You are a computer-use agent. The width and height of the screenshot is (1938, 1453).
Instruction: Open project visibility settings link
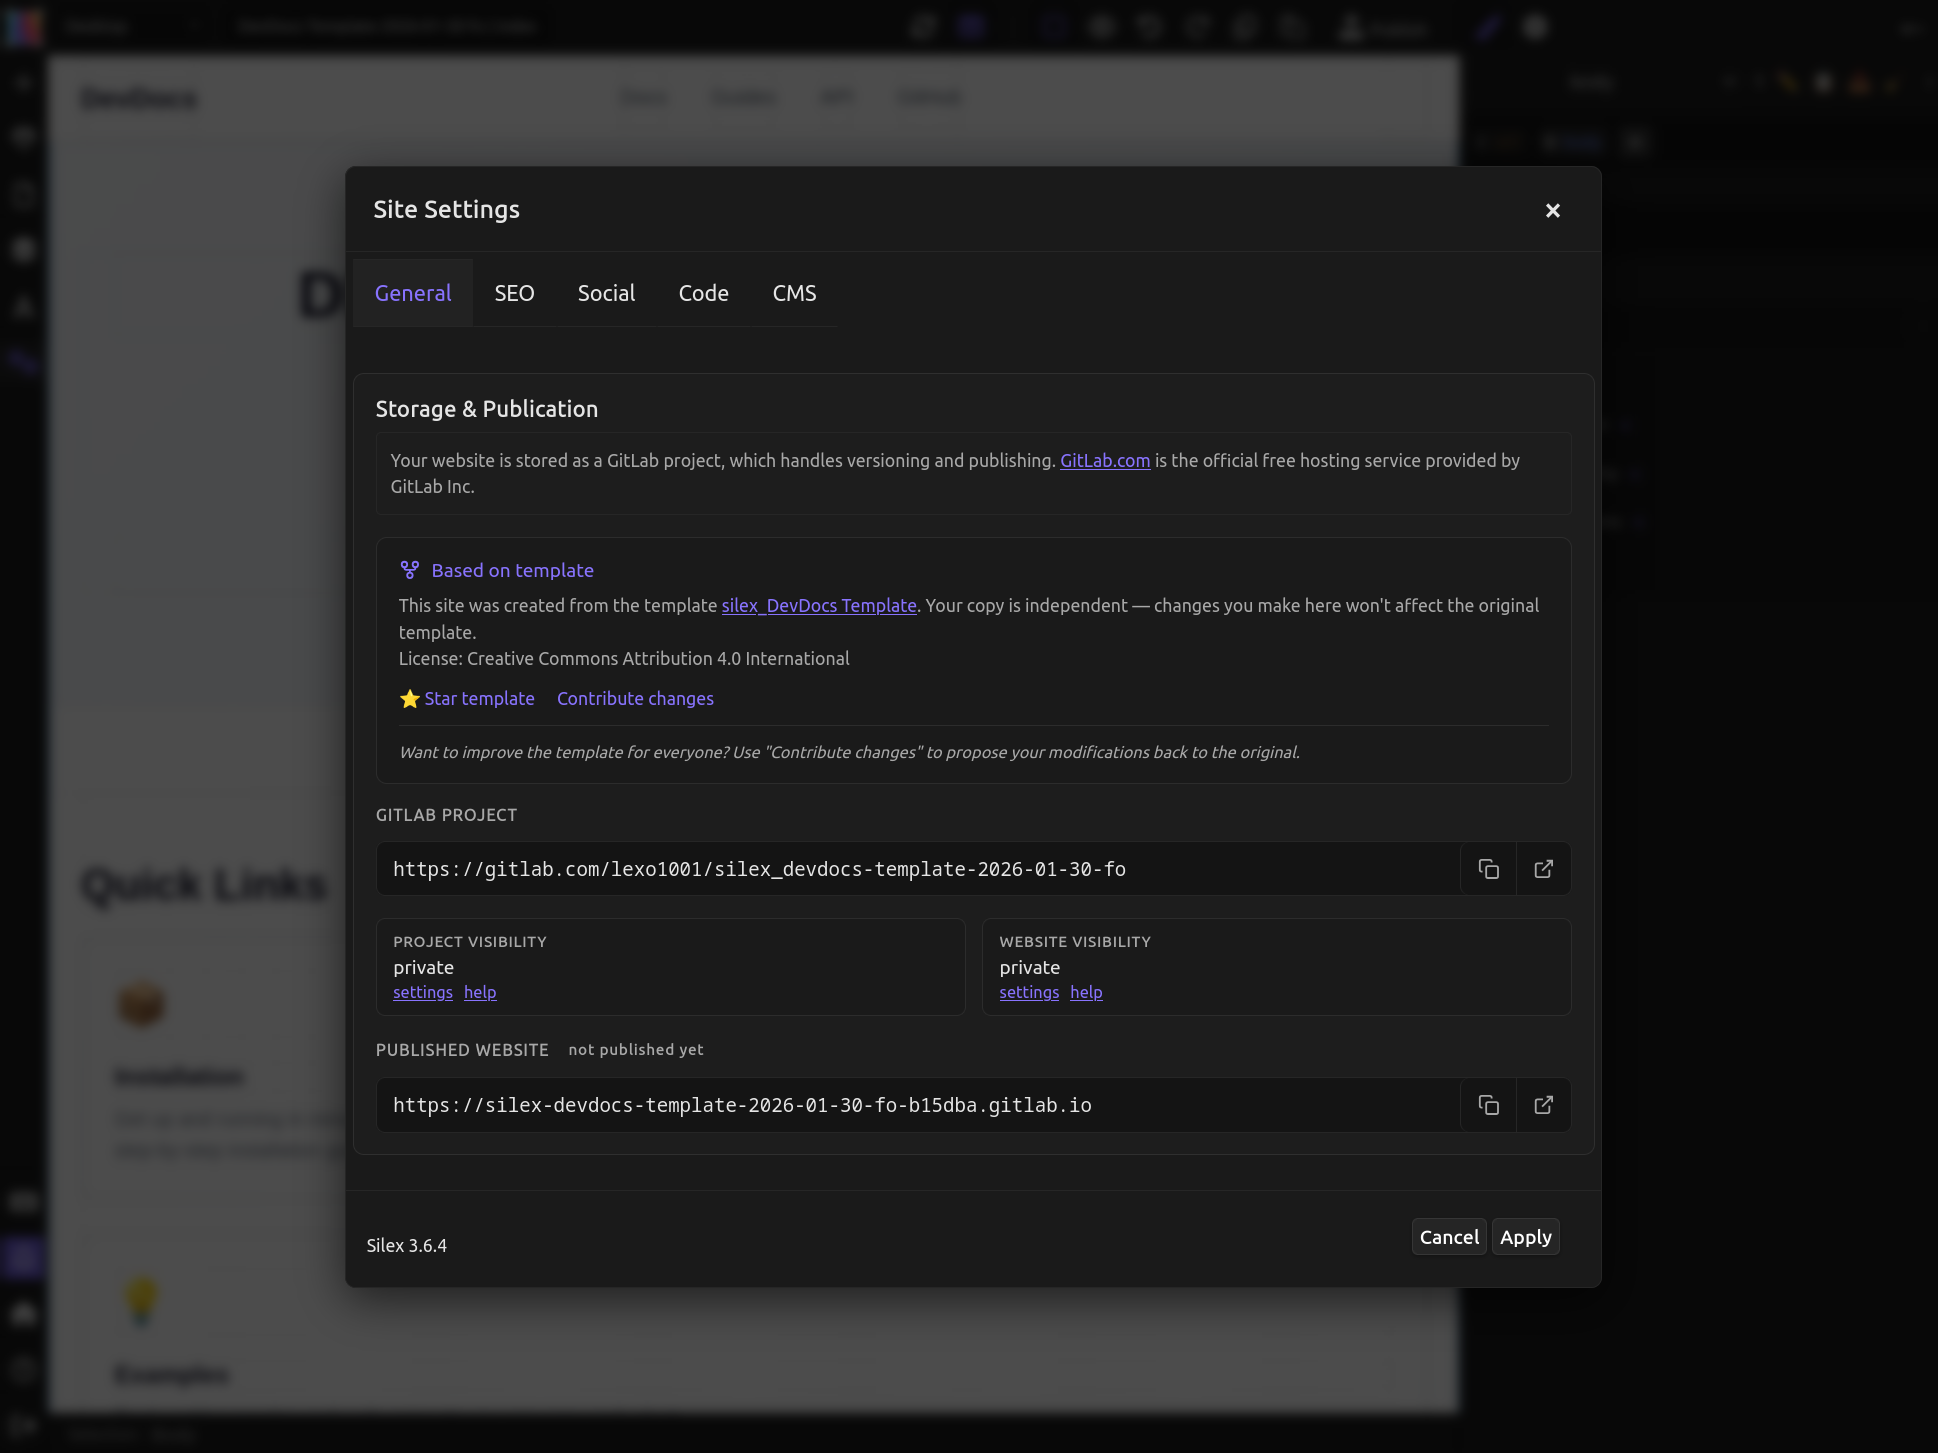(422, 992)
